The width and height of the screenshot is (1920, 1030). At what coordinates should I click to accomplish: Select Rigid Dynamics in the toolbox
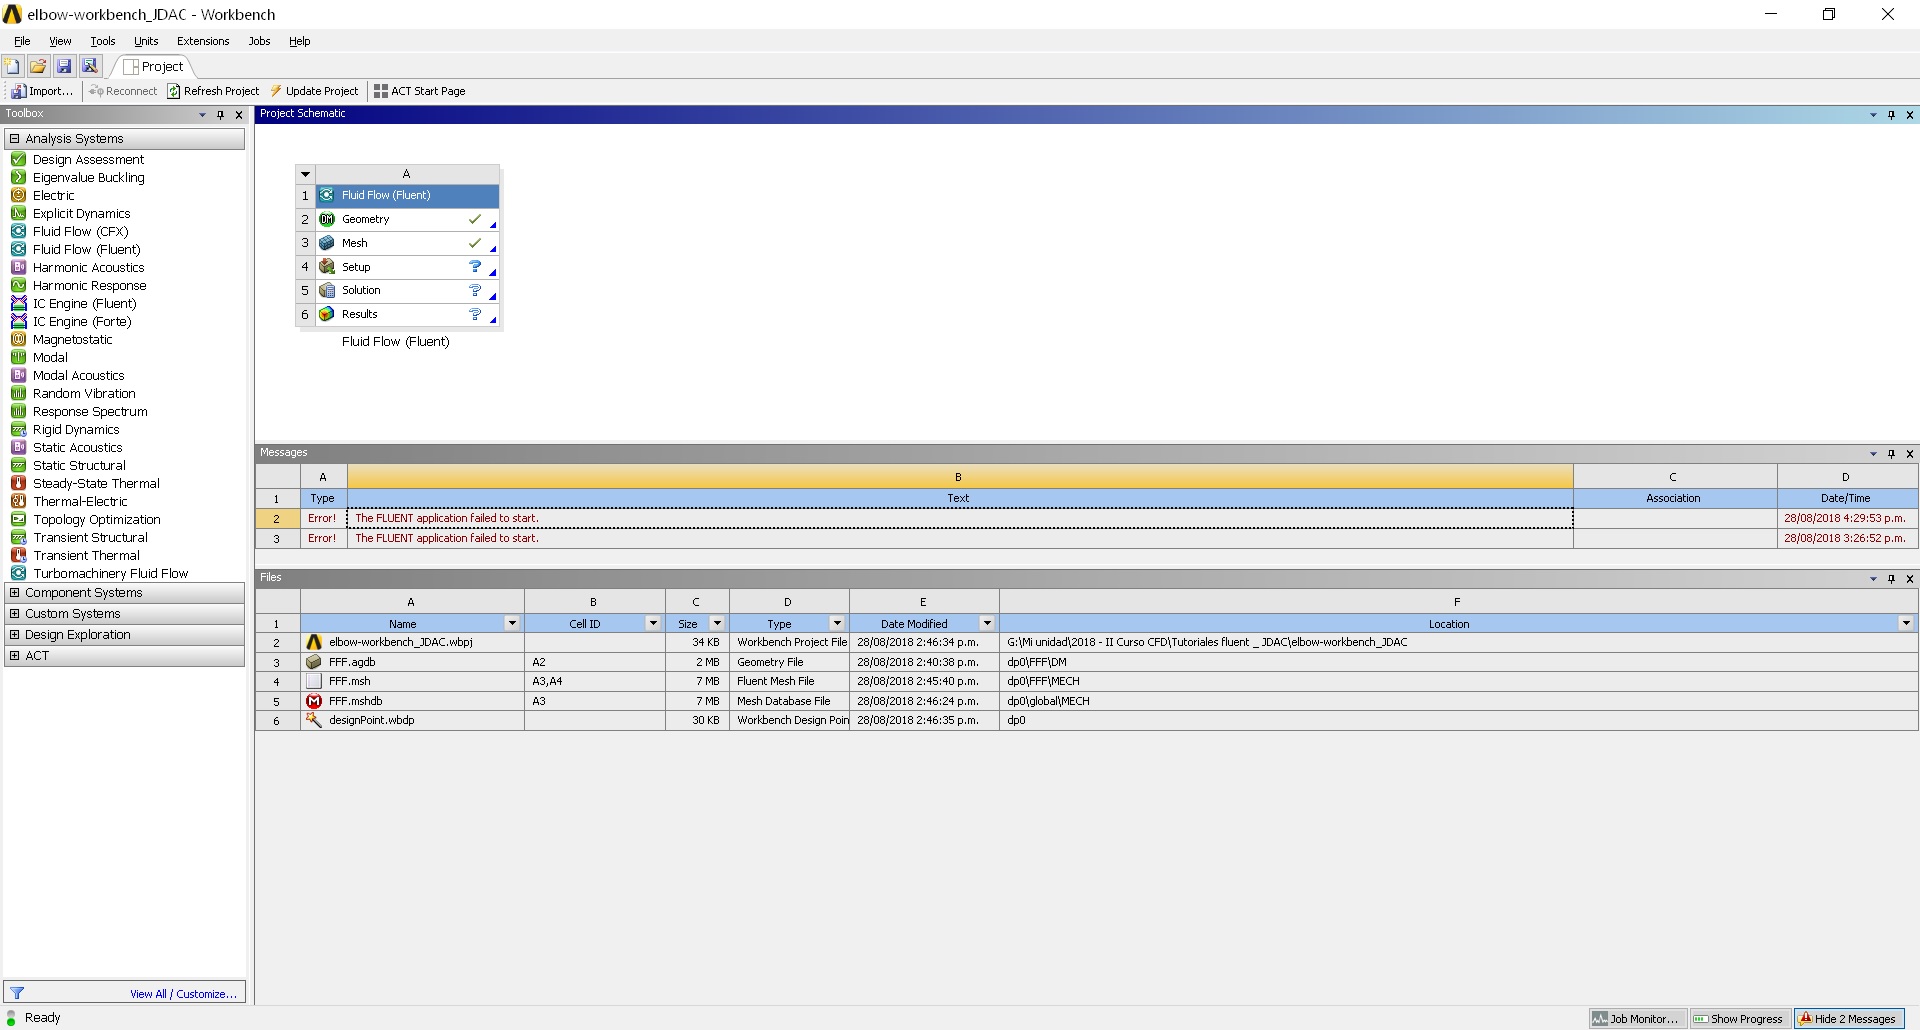[x=76, y=429]
